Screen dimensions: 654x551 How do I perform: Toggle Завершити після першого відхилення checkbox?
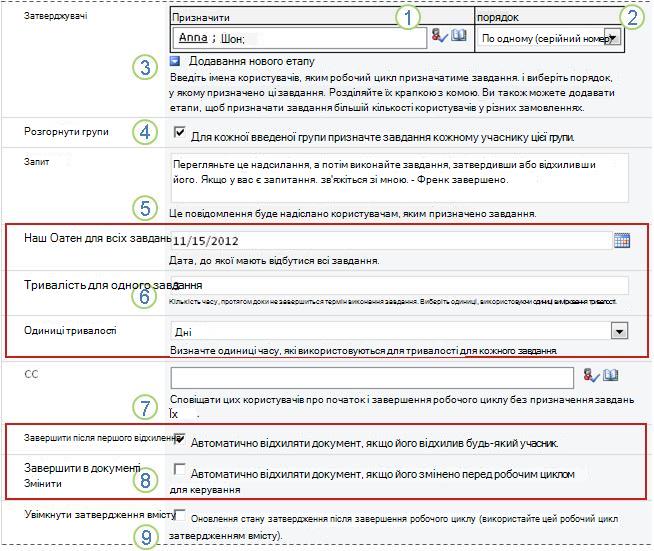point(179,438)
